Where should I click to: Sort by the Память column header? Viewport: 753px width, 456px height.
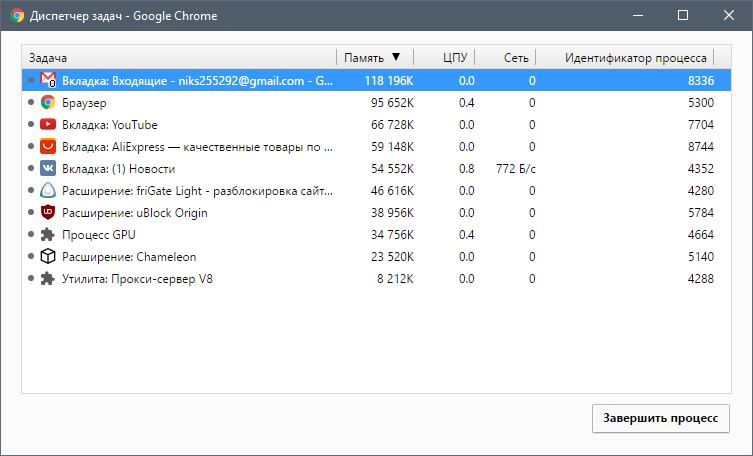click(375, 58)
